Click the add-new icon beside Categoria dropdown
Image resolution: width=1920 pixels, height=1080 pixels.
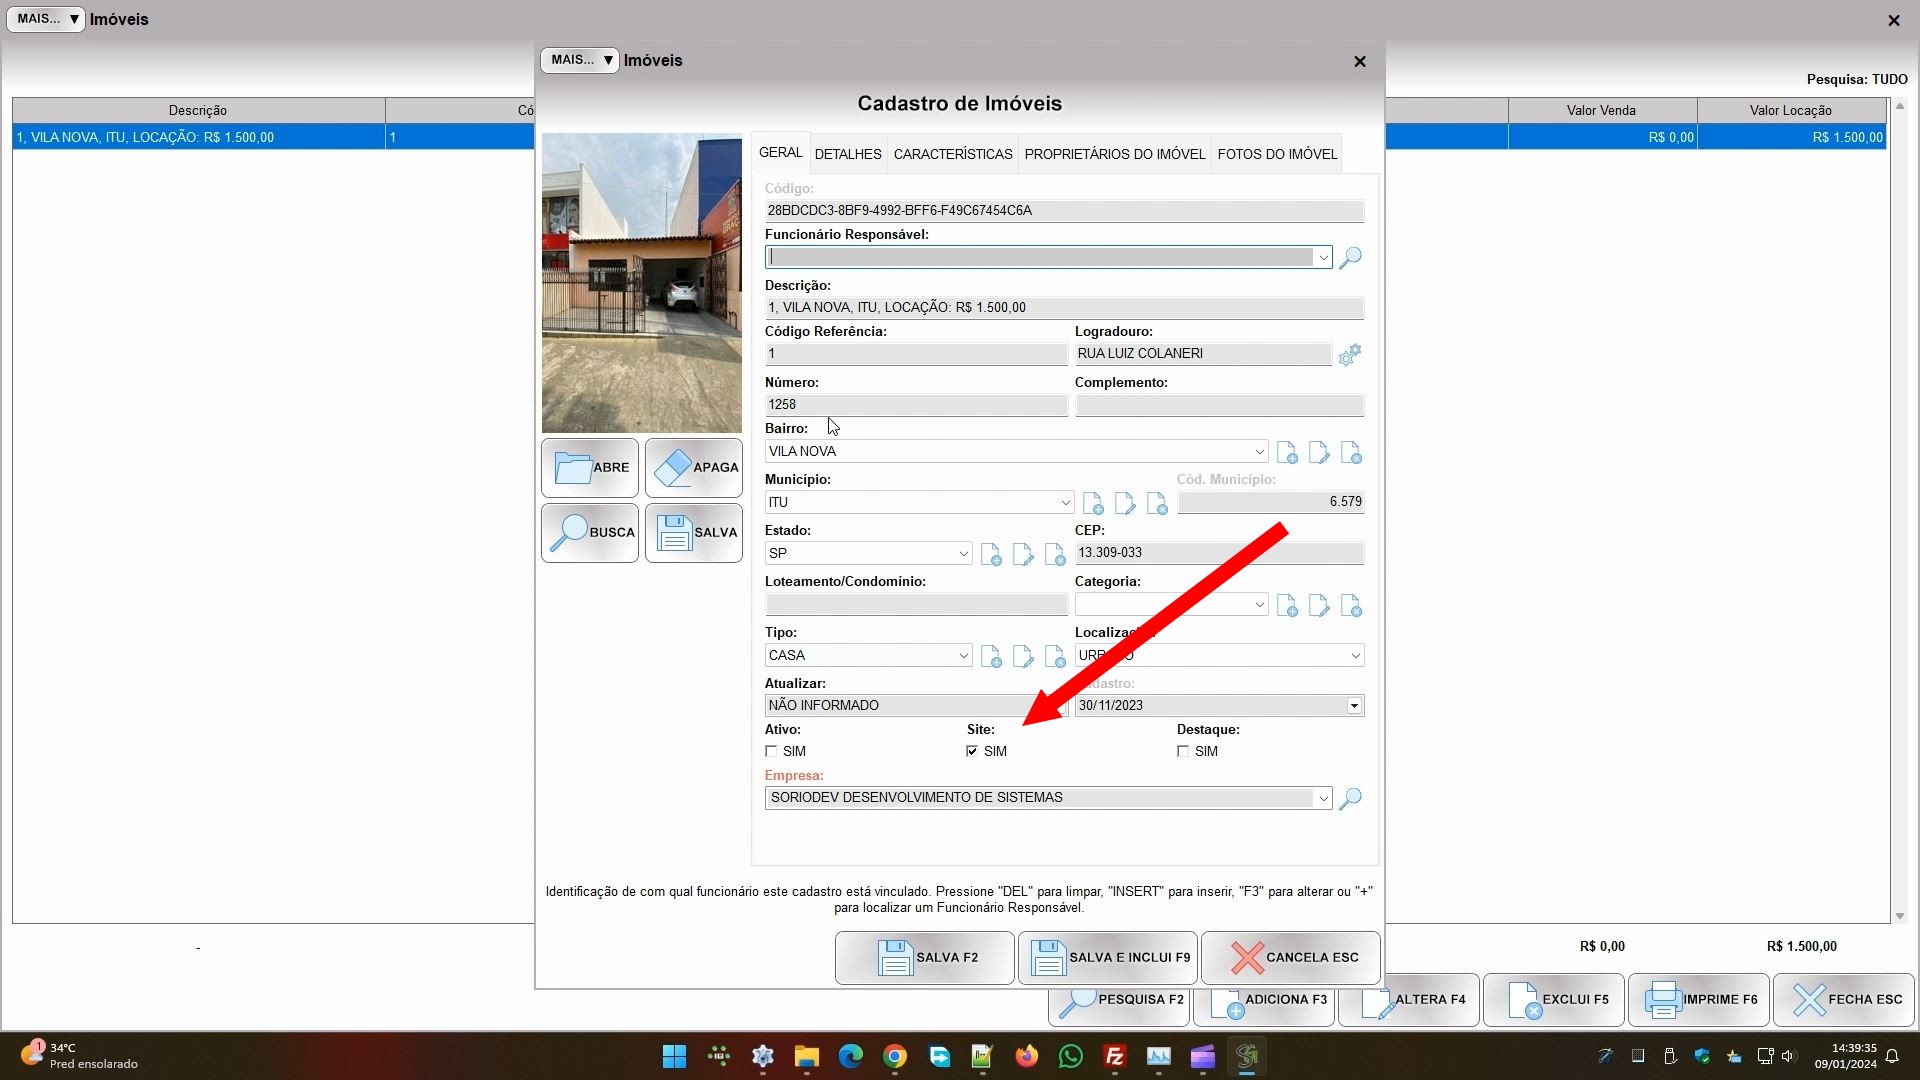tap(1287, 606)
